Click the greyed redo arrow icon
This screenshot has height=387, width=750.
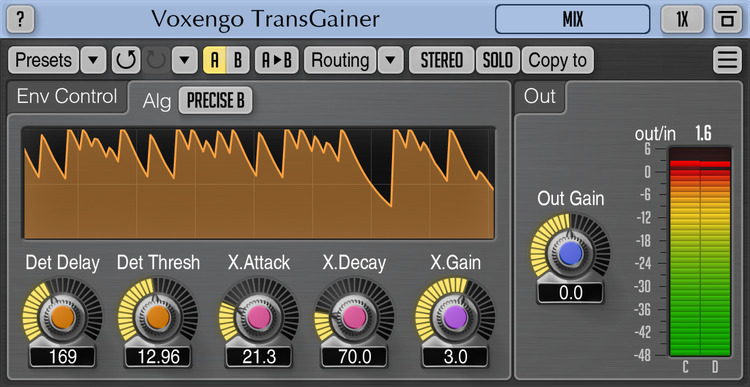coord(156,60)
